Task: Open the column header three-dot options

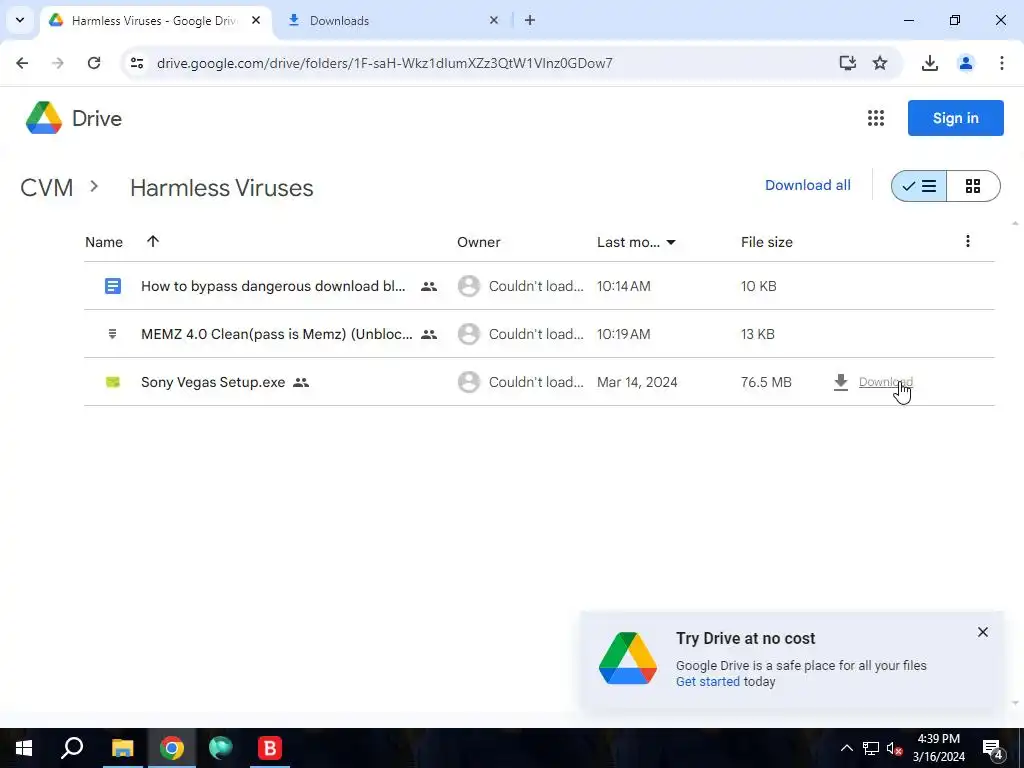Action: 968,242
